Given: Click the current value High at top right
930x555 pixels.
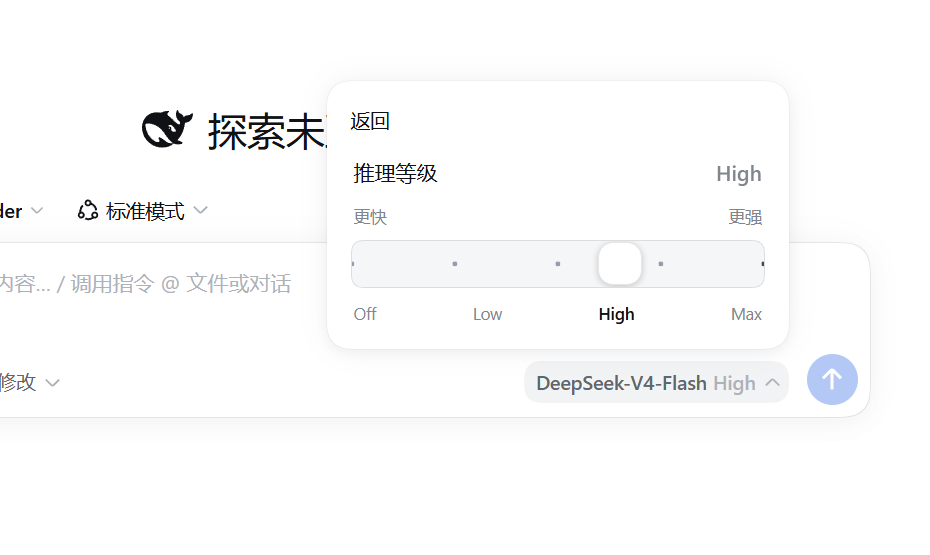Looking at the screenshot, I should pyautogui.click(x=738, y=174).
